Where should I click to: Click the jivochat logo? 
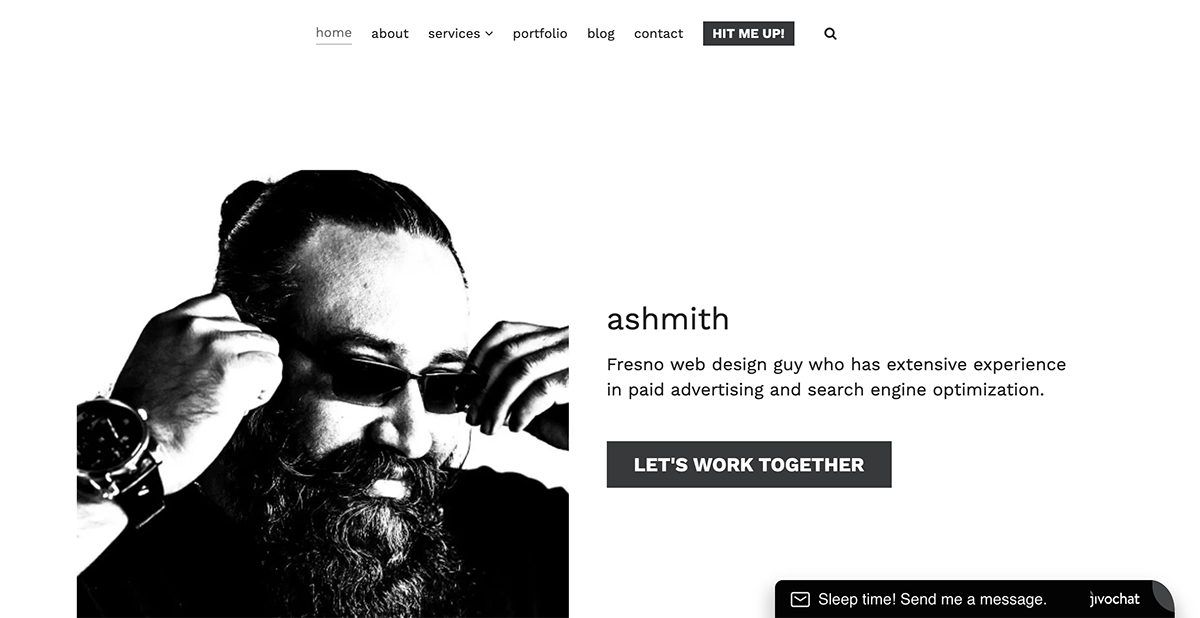coord(1115,599)
